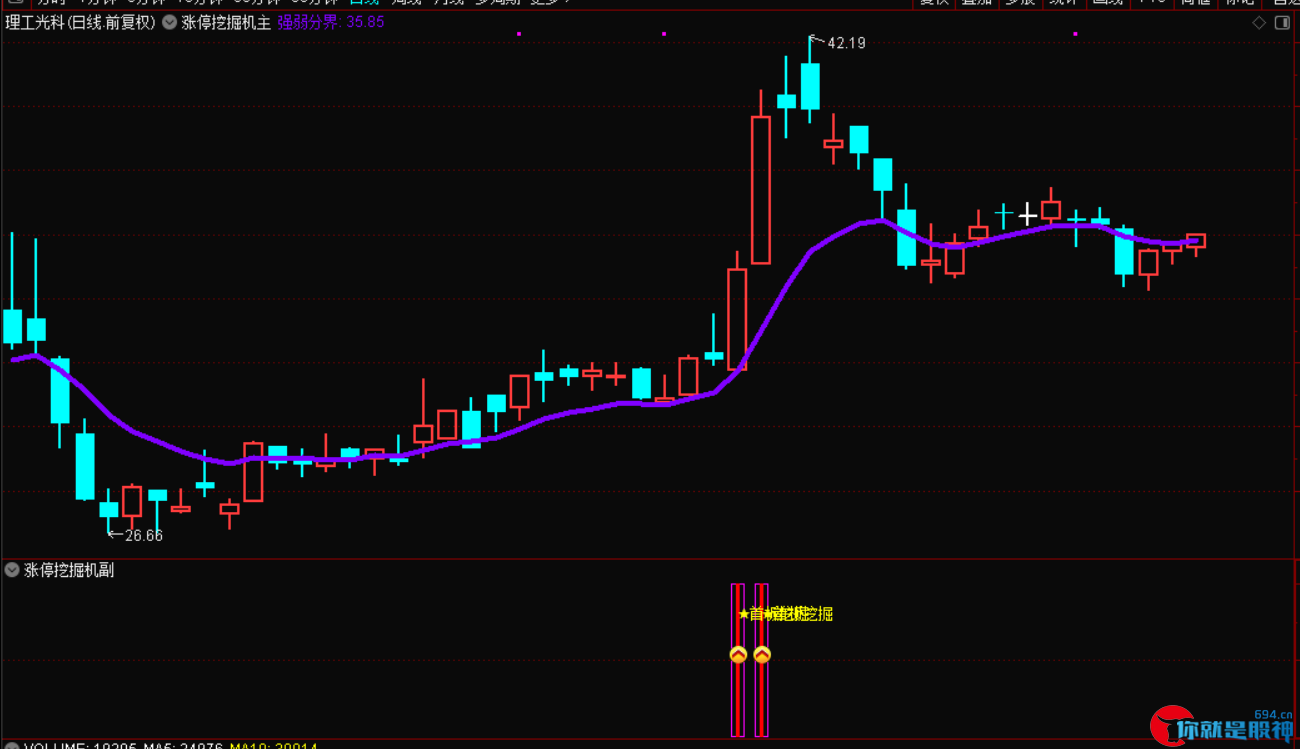Click the 强弱分界: 35.85 value label
The height and width of the screenshot is (749, 1300).
331,22
